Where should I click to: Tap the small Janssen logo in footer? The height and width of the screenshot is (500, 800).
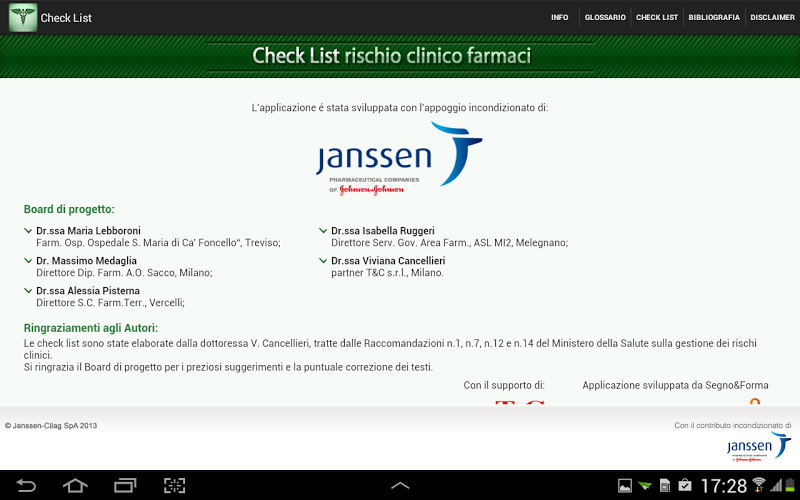(759, 447)
